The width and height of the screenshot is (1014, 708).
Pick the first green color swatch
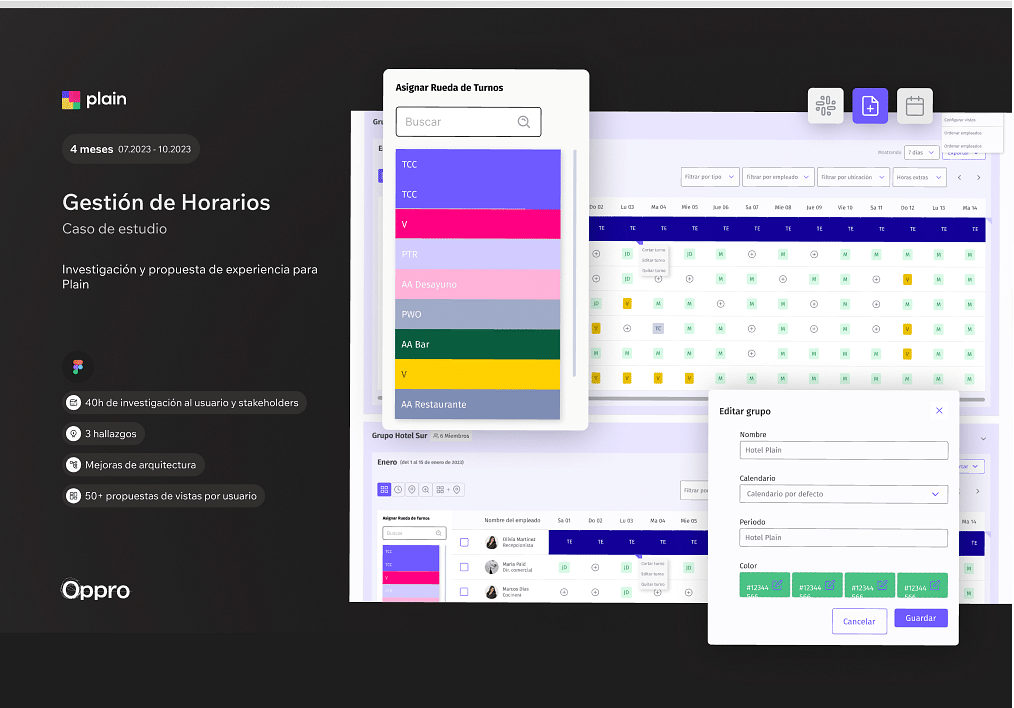click(765, 587)
